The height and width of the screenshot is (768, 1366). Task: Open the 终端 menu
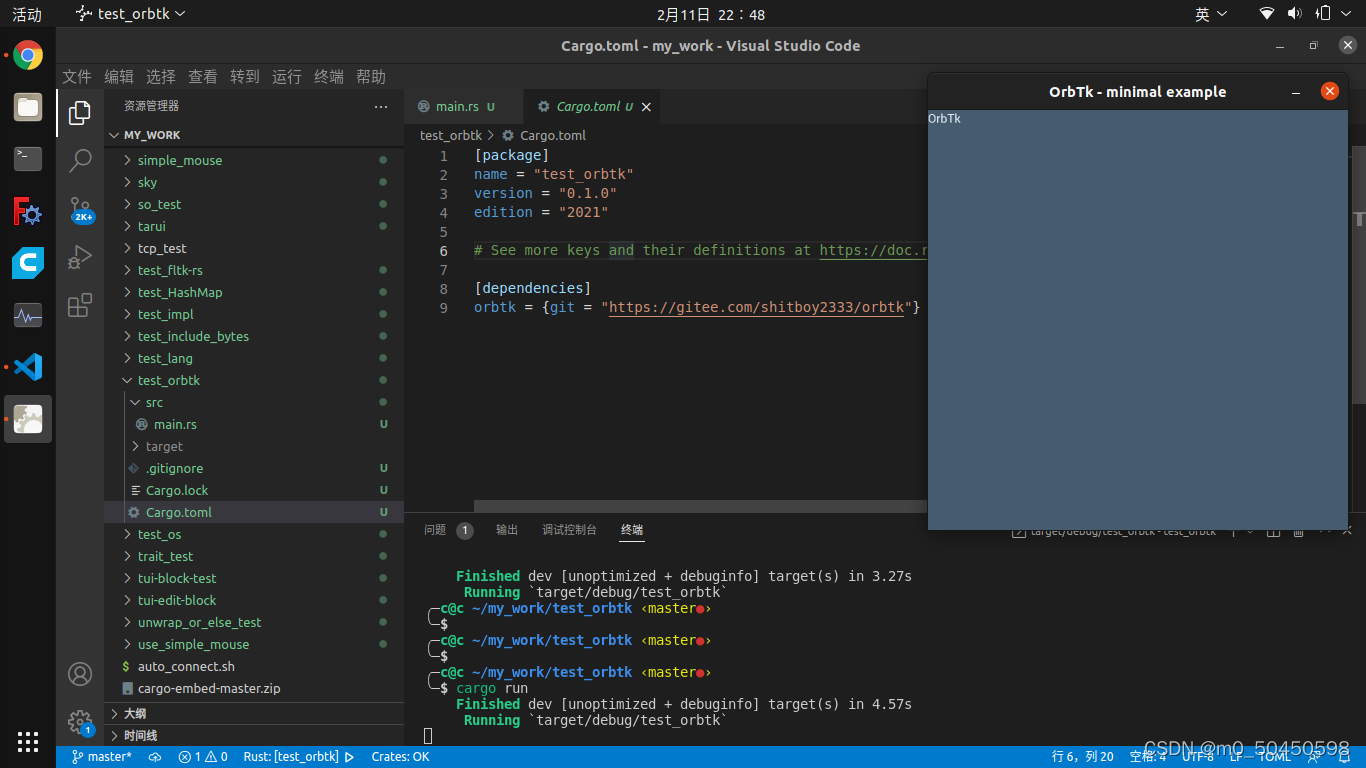(x=329, y=77)
